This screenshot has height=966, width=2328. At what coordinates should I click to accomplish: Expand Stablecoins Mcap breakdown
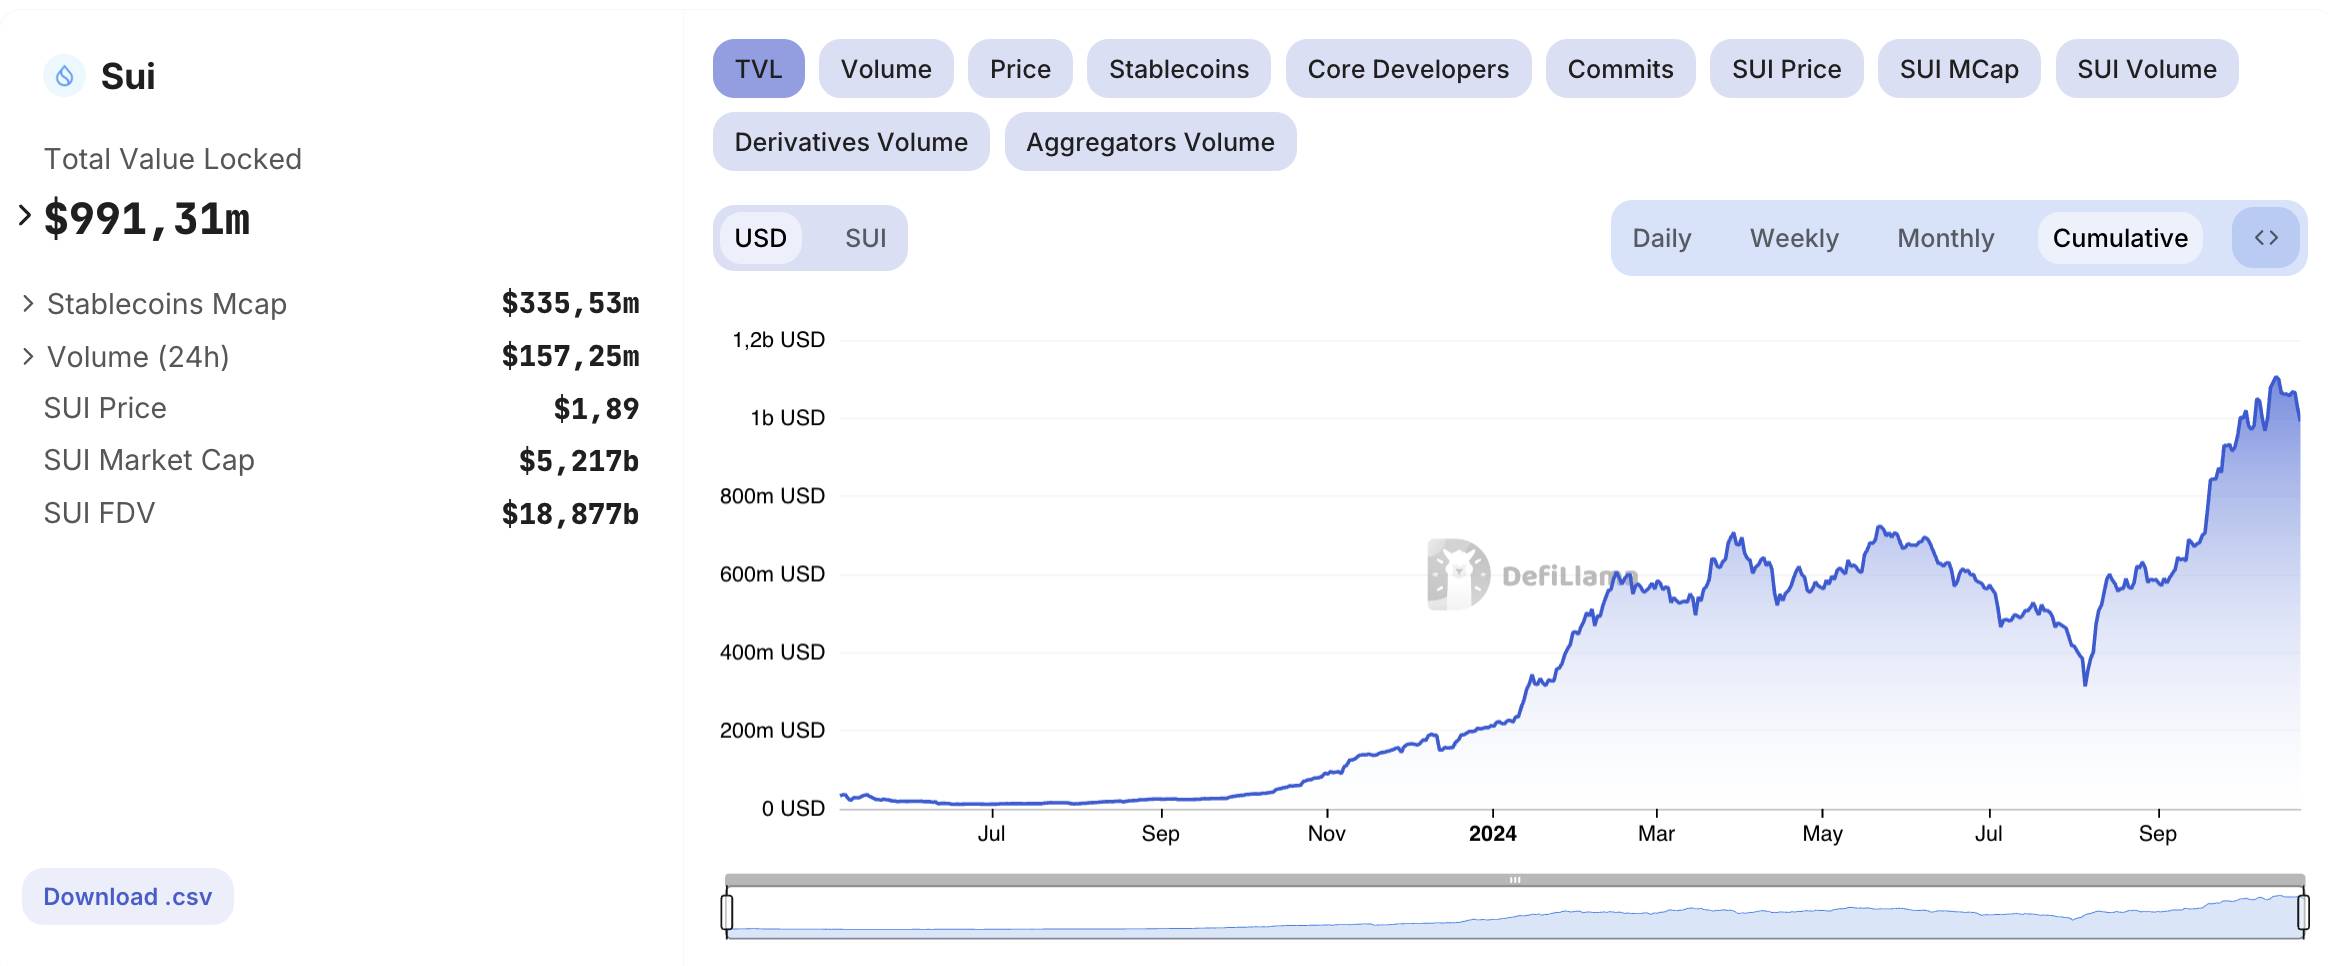(28, 303)
